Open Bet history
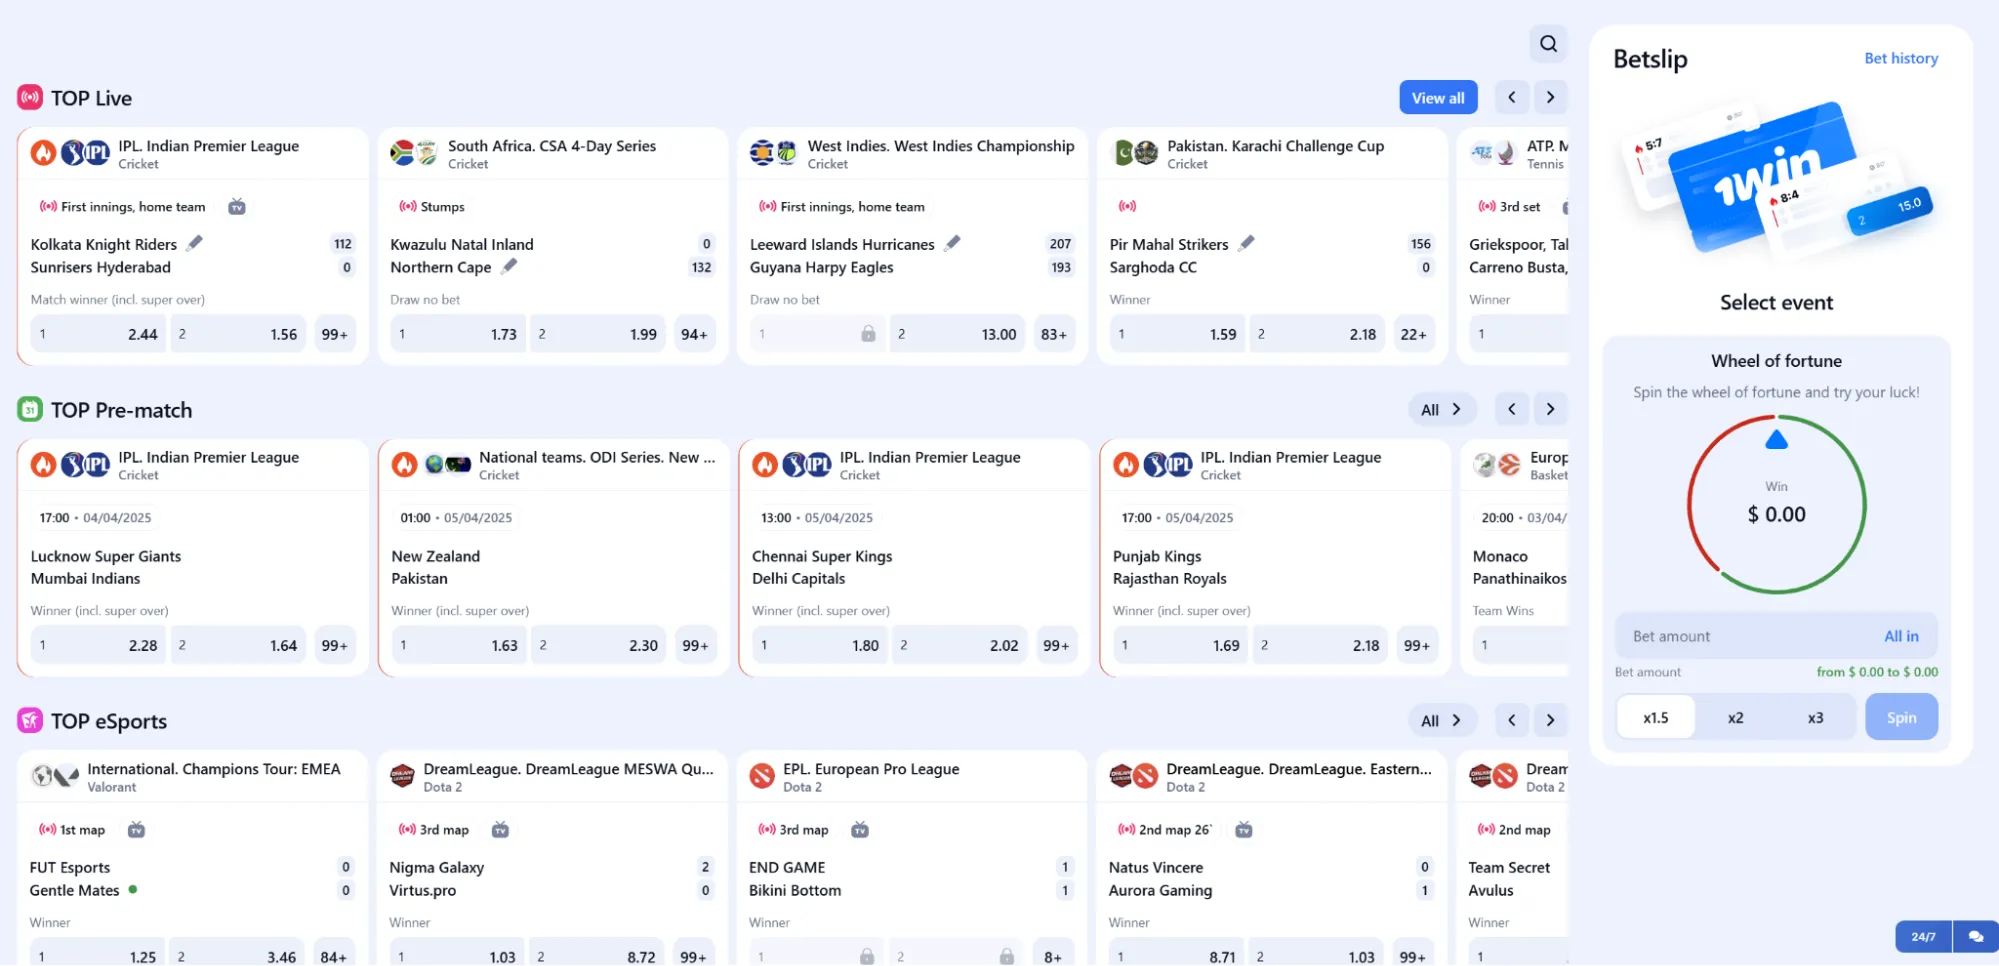Screen dimensions: 1999x966 pos(1900,59)
